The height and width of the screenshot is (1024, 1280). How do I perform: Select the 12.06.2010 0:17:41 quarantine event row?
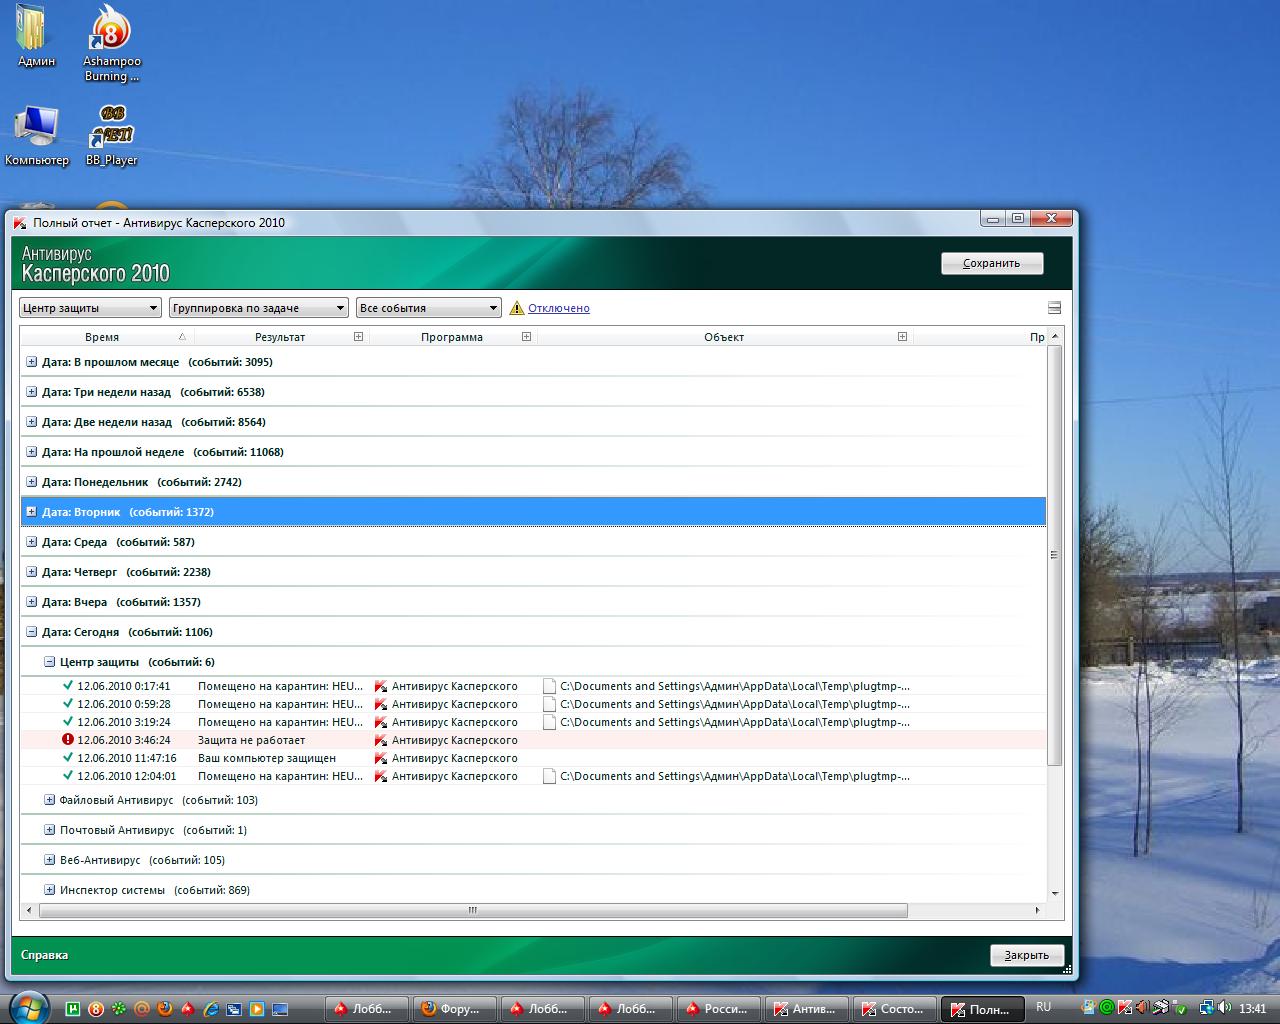(533, 686)
